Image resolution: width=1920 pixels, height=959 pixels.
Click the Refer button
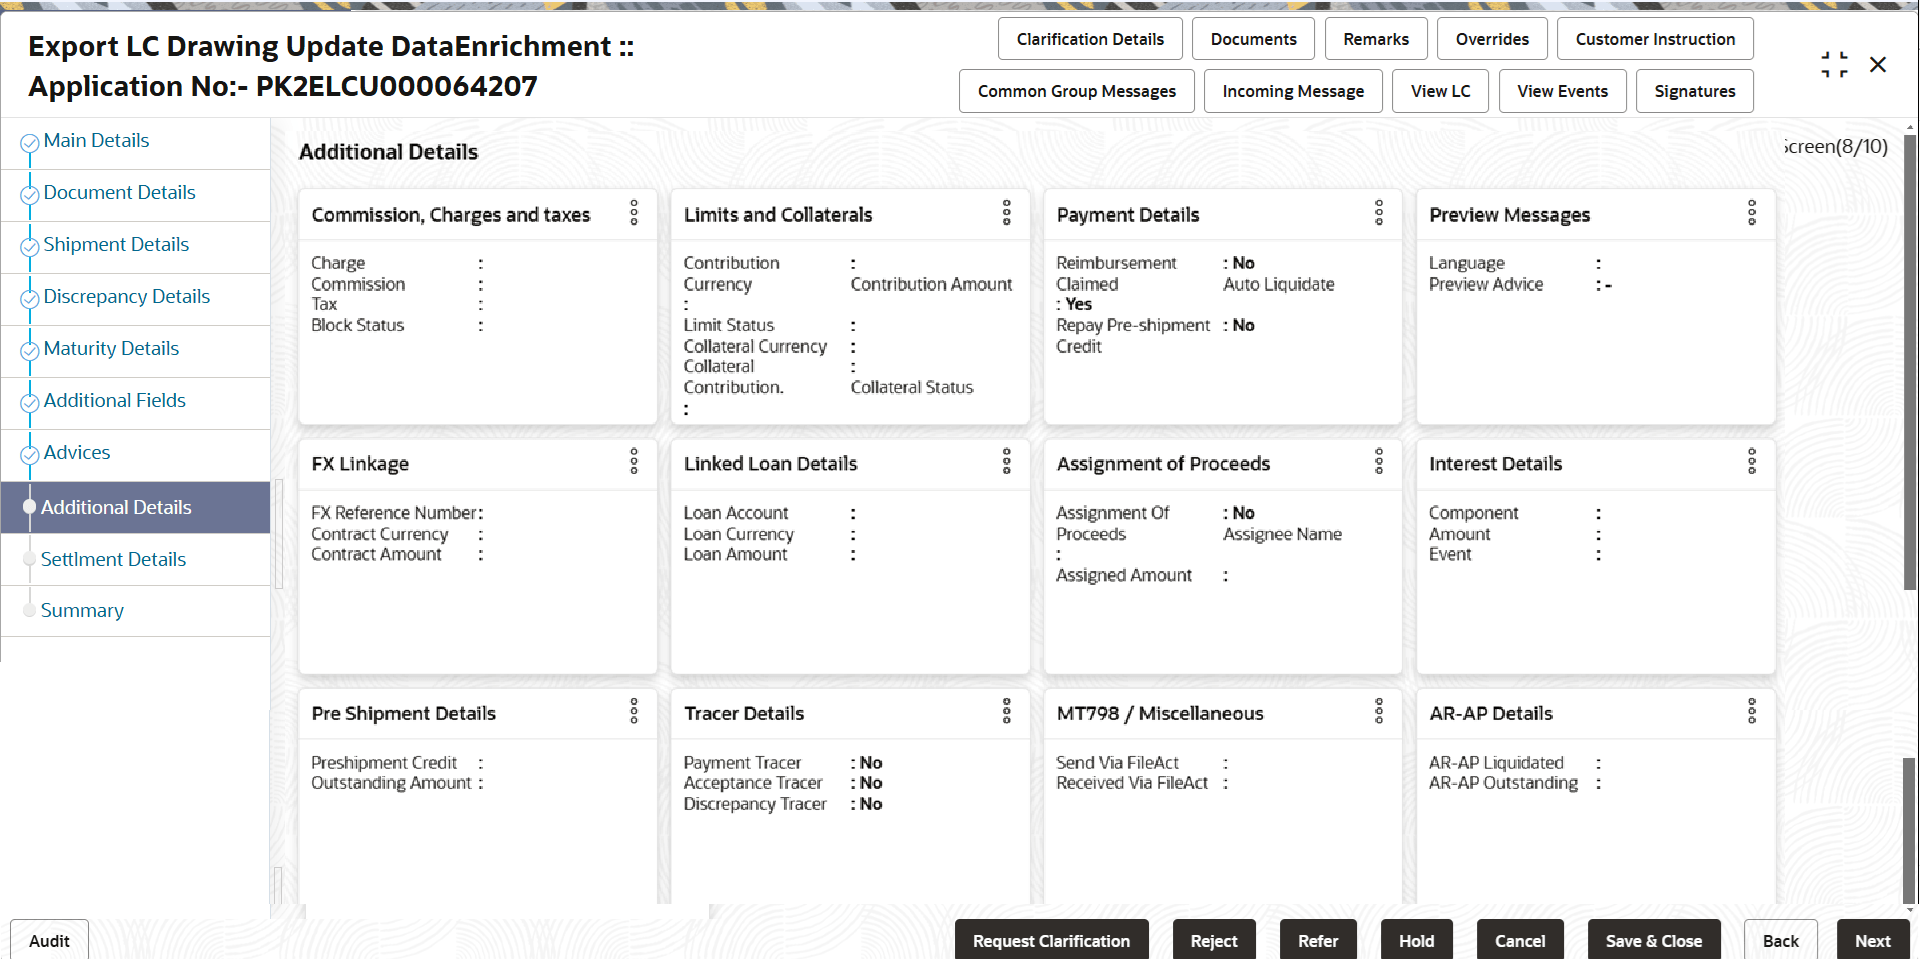coord(1318,940)
